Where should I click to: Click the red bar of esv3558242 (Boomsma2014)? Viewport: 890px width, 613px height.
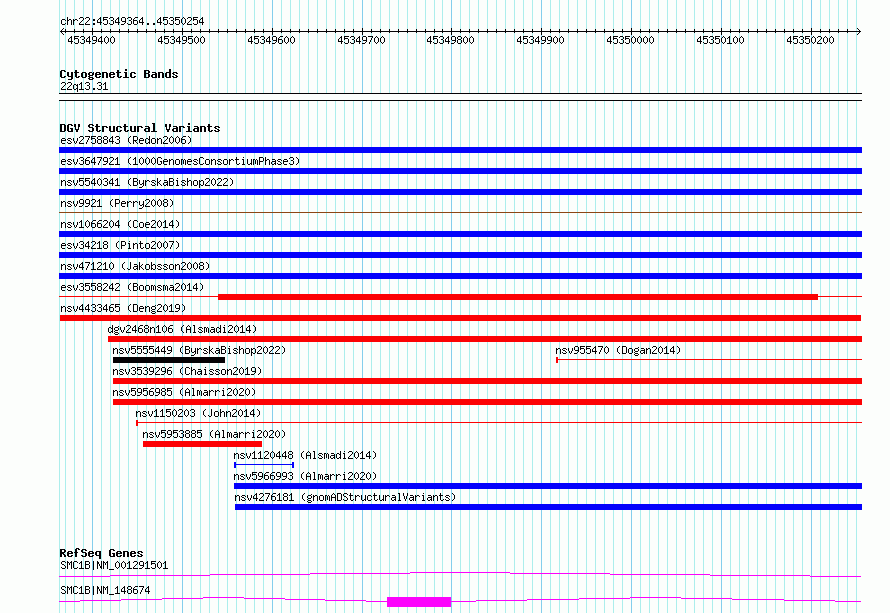(518, 297)
